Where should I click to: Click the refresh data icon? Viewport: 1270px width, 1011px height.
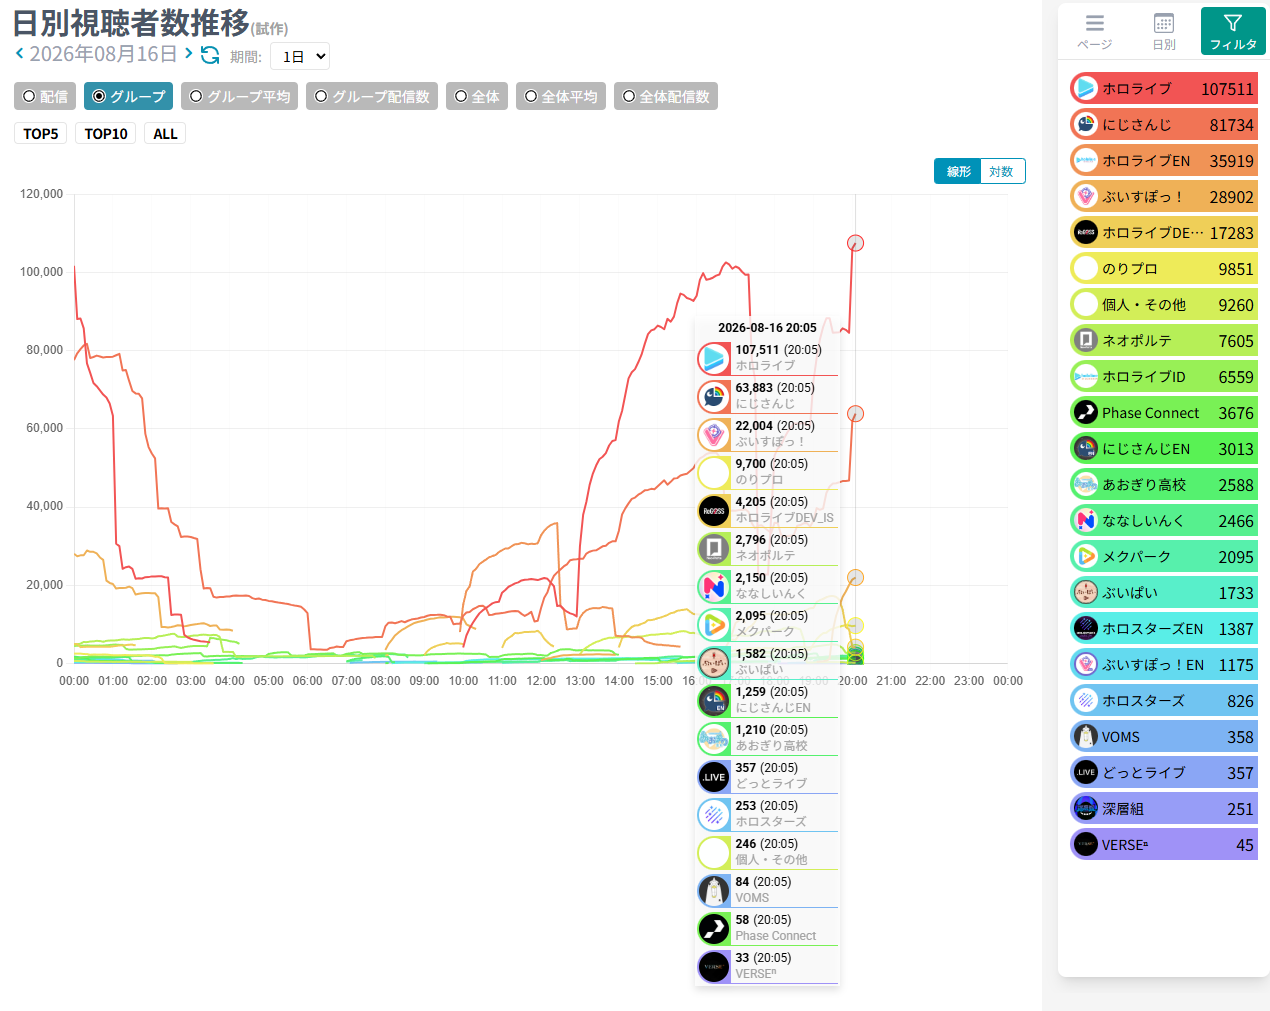coord(210,55)
